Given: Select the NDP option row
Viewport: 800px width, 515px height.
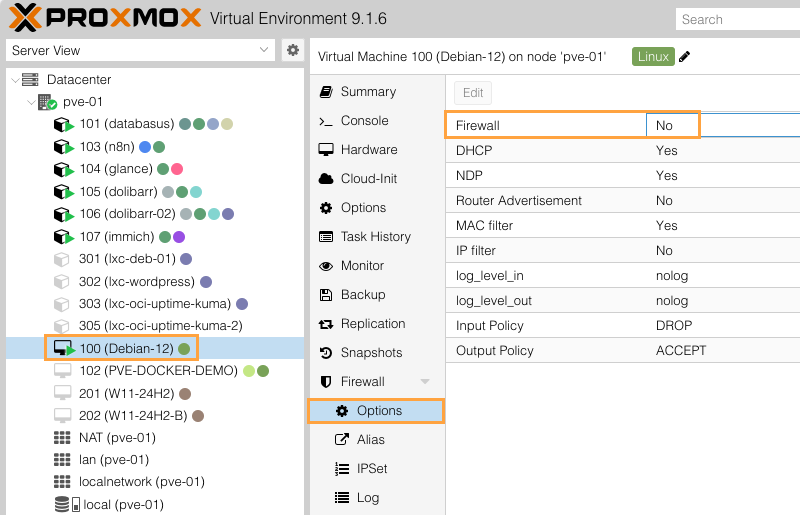Looking at the screenshot, I should click(623, 176).
